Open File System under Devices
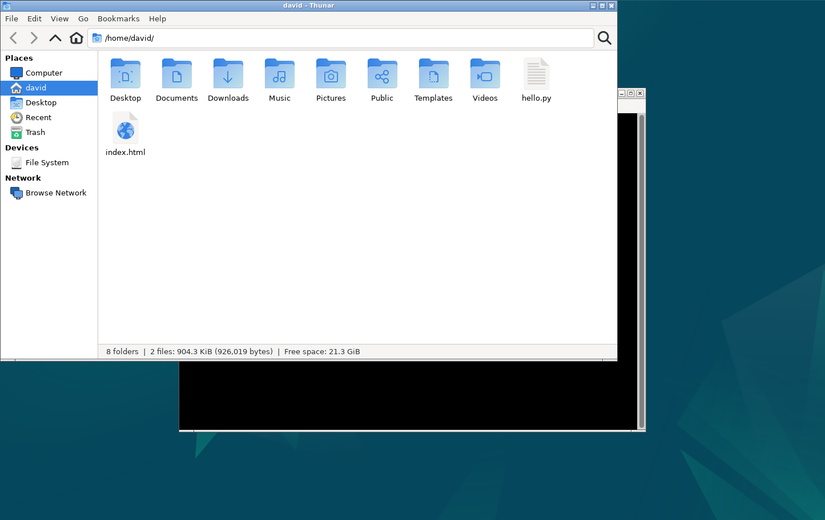Viewport: 825px width, 520px height. [49, 163]
